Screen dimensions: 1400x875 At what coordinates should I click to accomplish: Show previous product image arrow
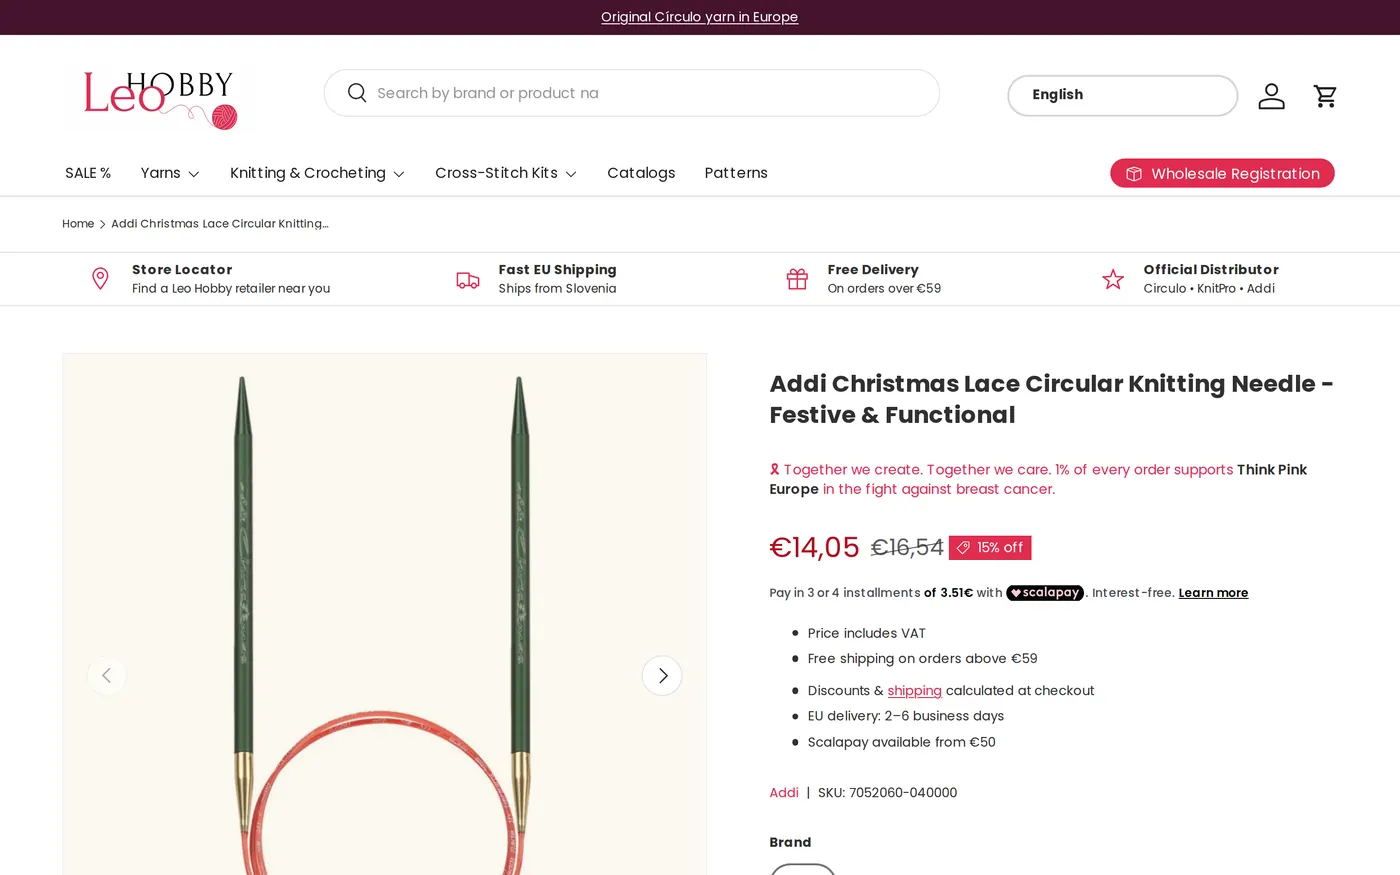click(x=107, y=676)
